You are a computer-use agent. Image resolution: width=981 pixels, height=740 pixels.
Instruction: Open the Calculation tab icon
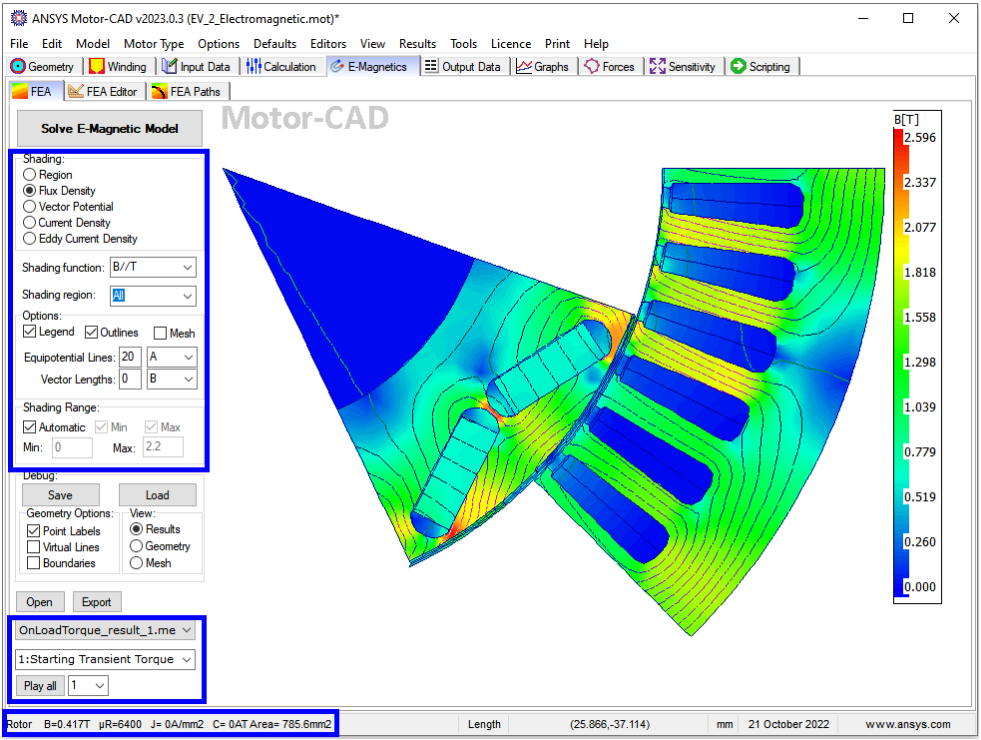click(253, 66)
